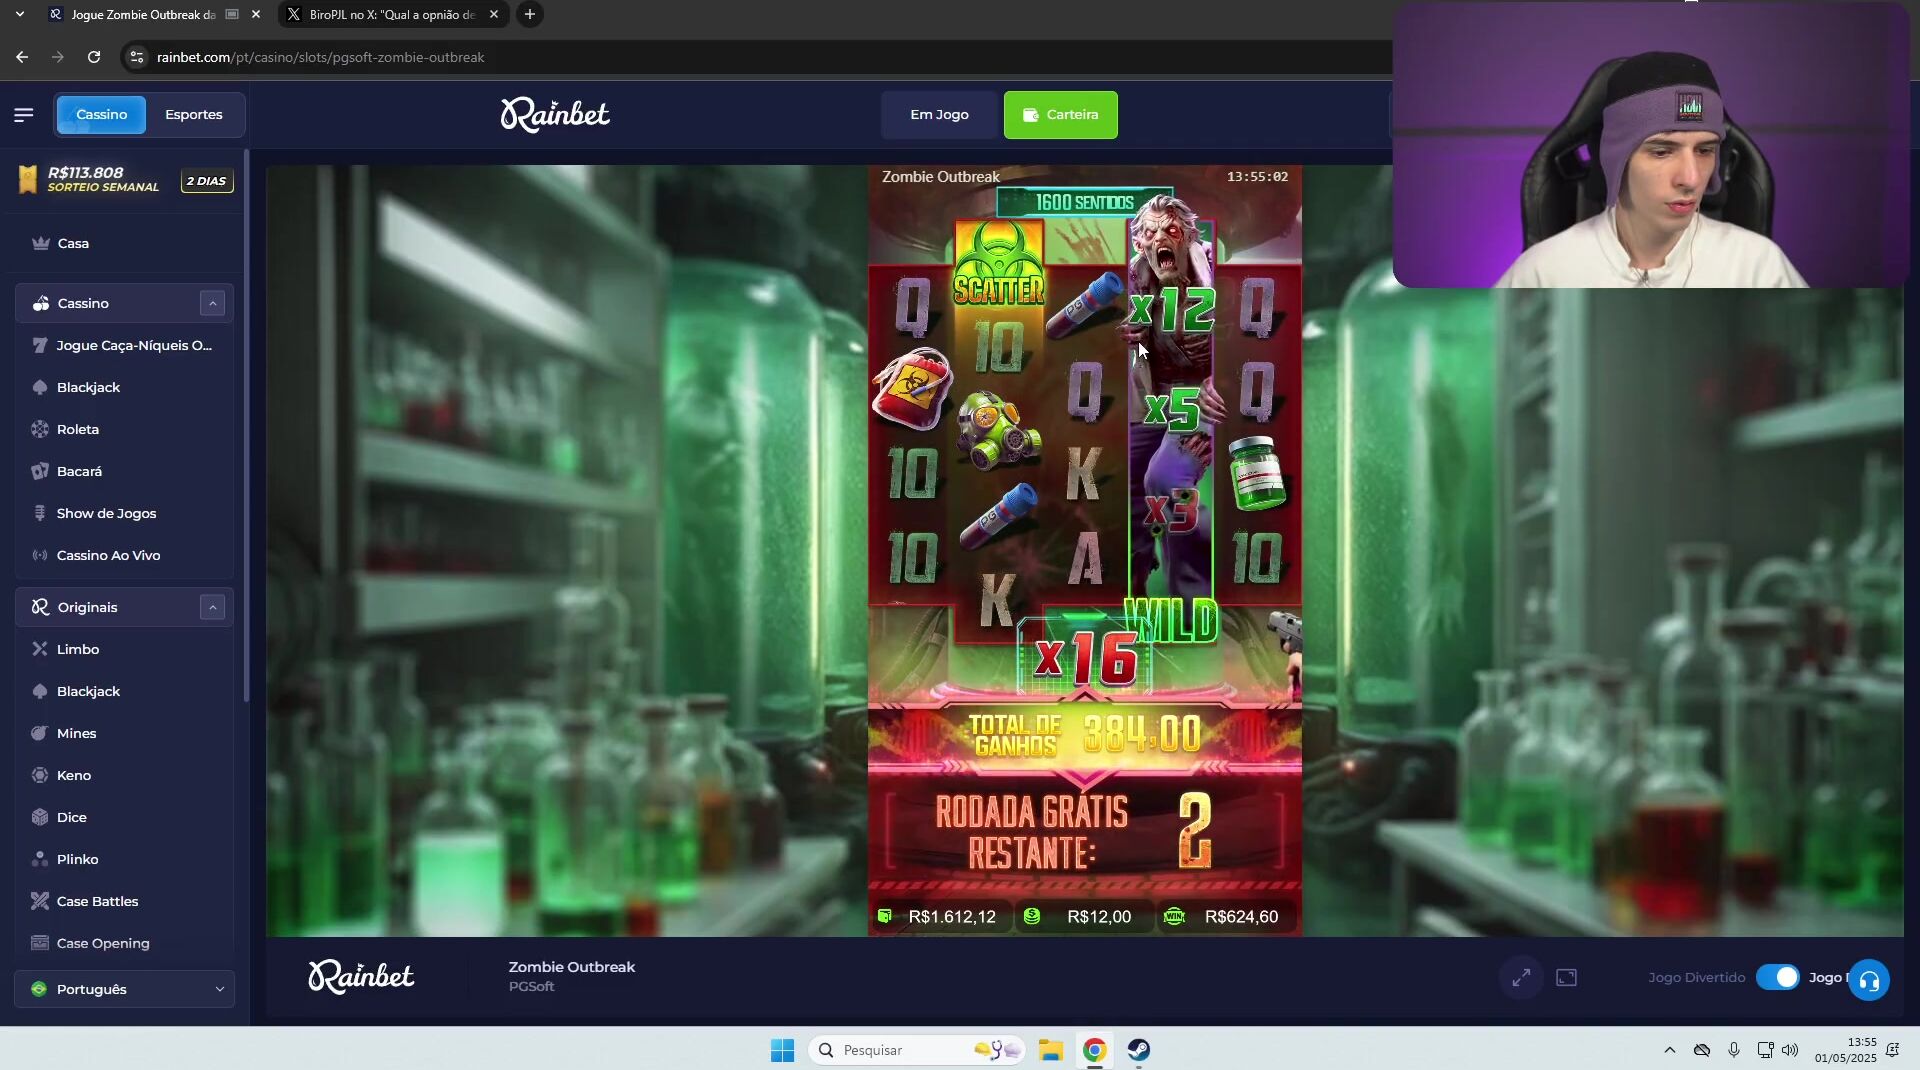
Task: Click the Plinko icon
Action: click(x=40, y=859)
